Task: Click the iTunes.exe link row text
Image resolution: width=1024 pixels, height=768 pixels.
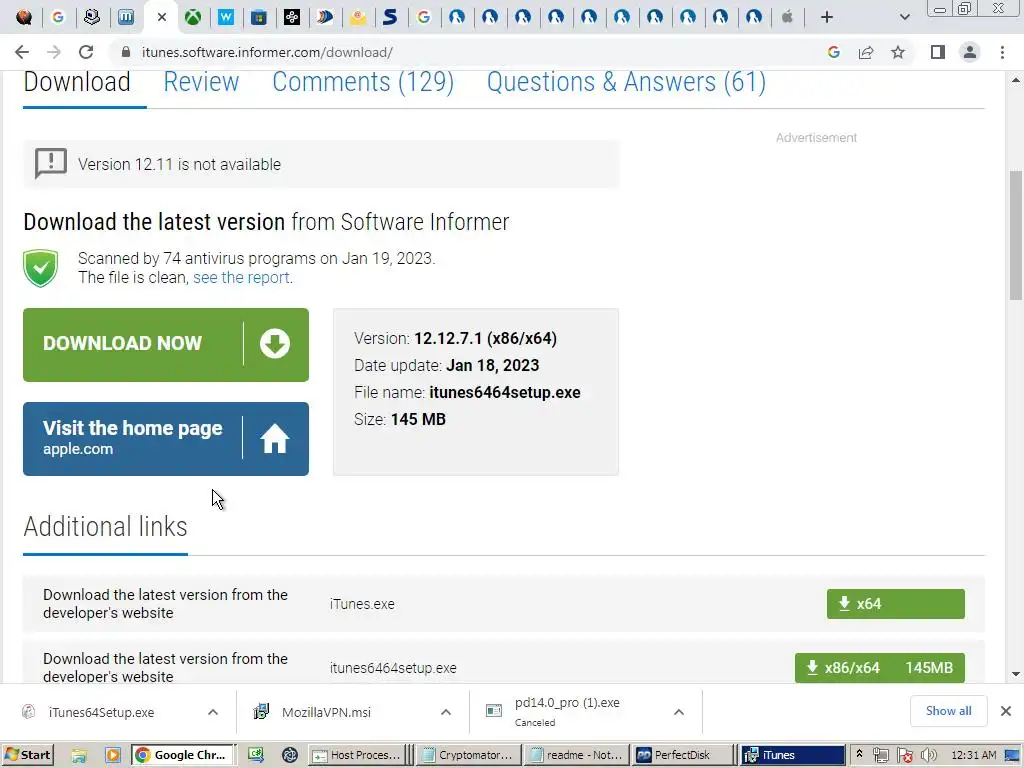Action: [x=362, y=604]
